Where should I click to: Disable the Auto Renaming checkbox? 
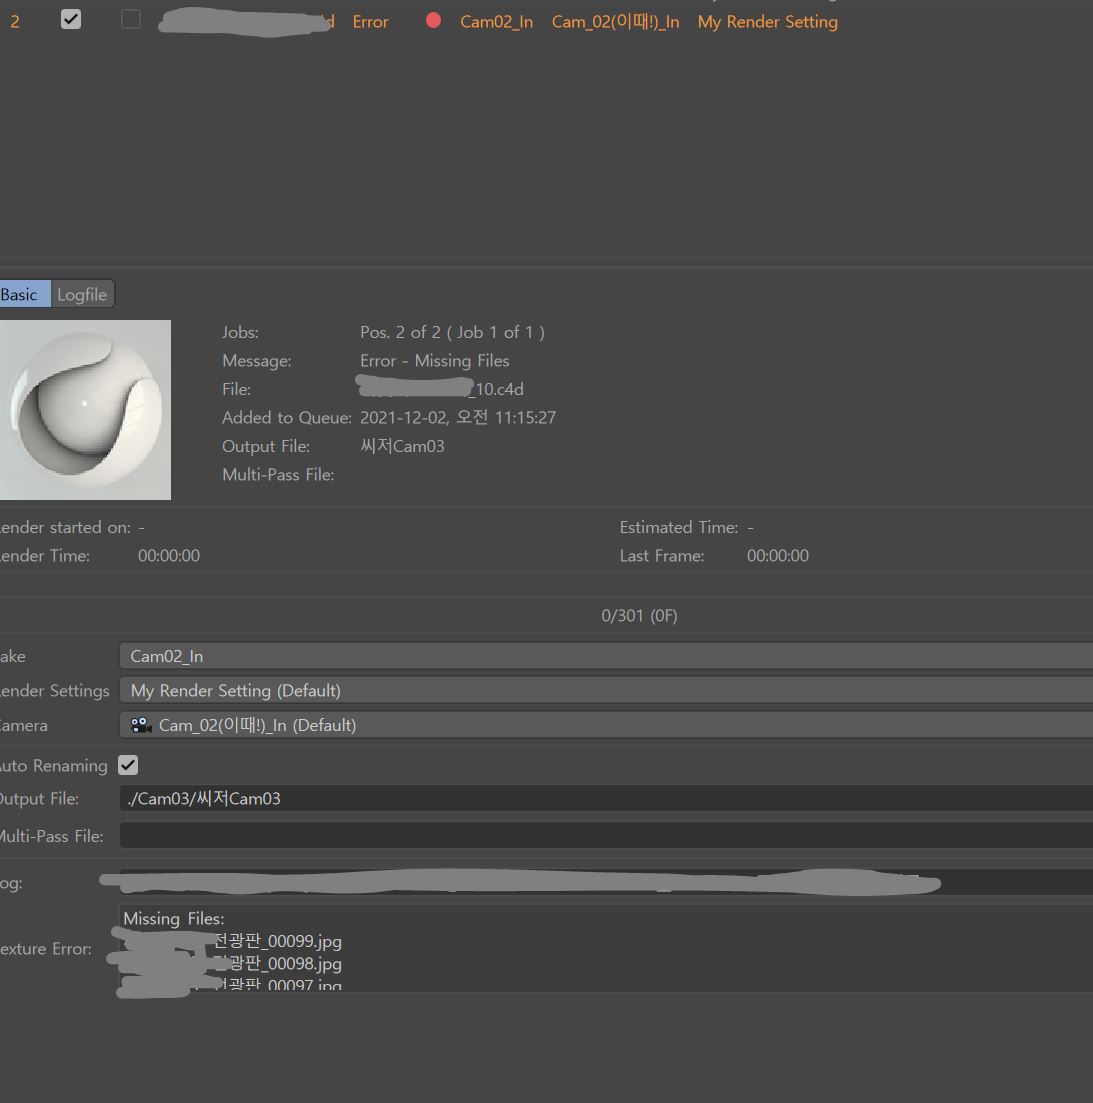tap(128, 765)
